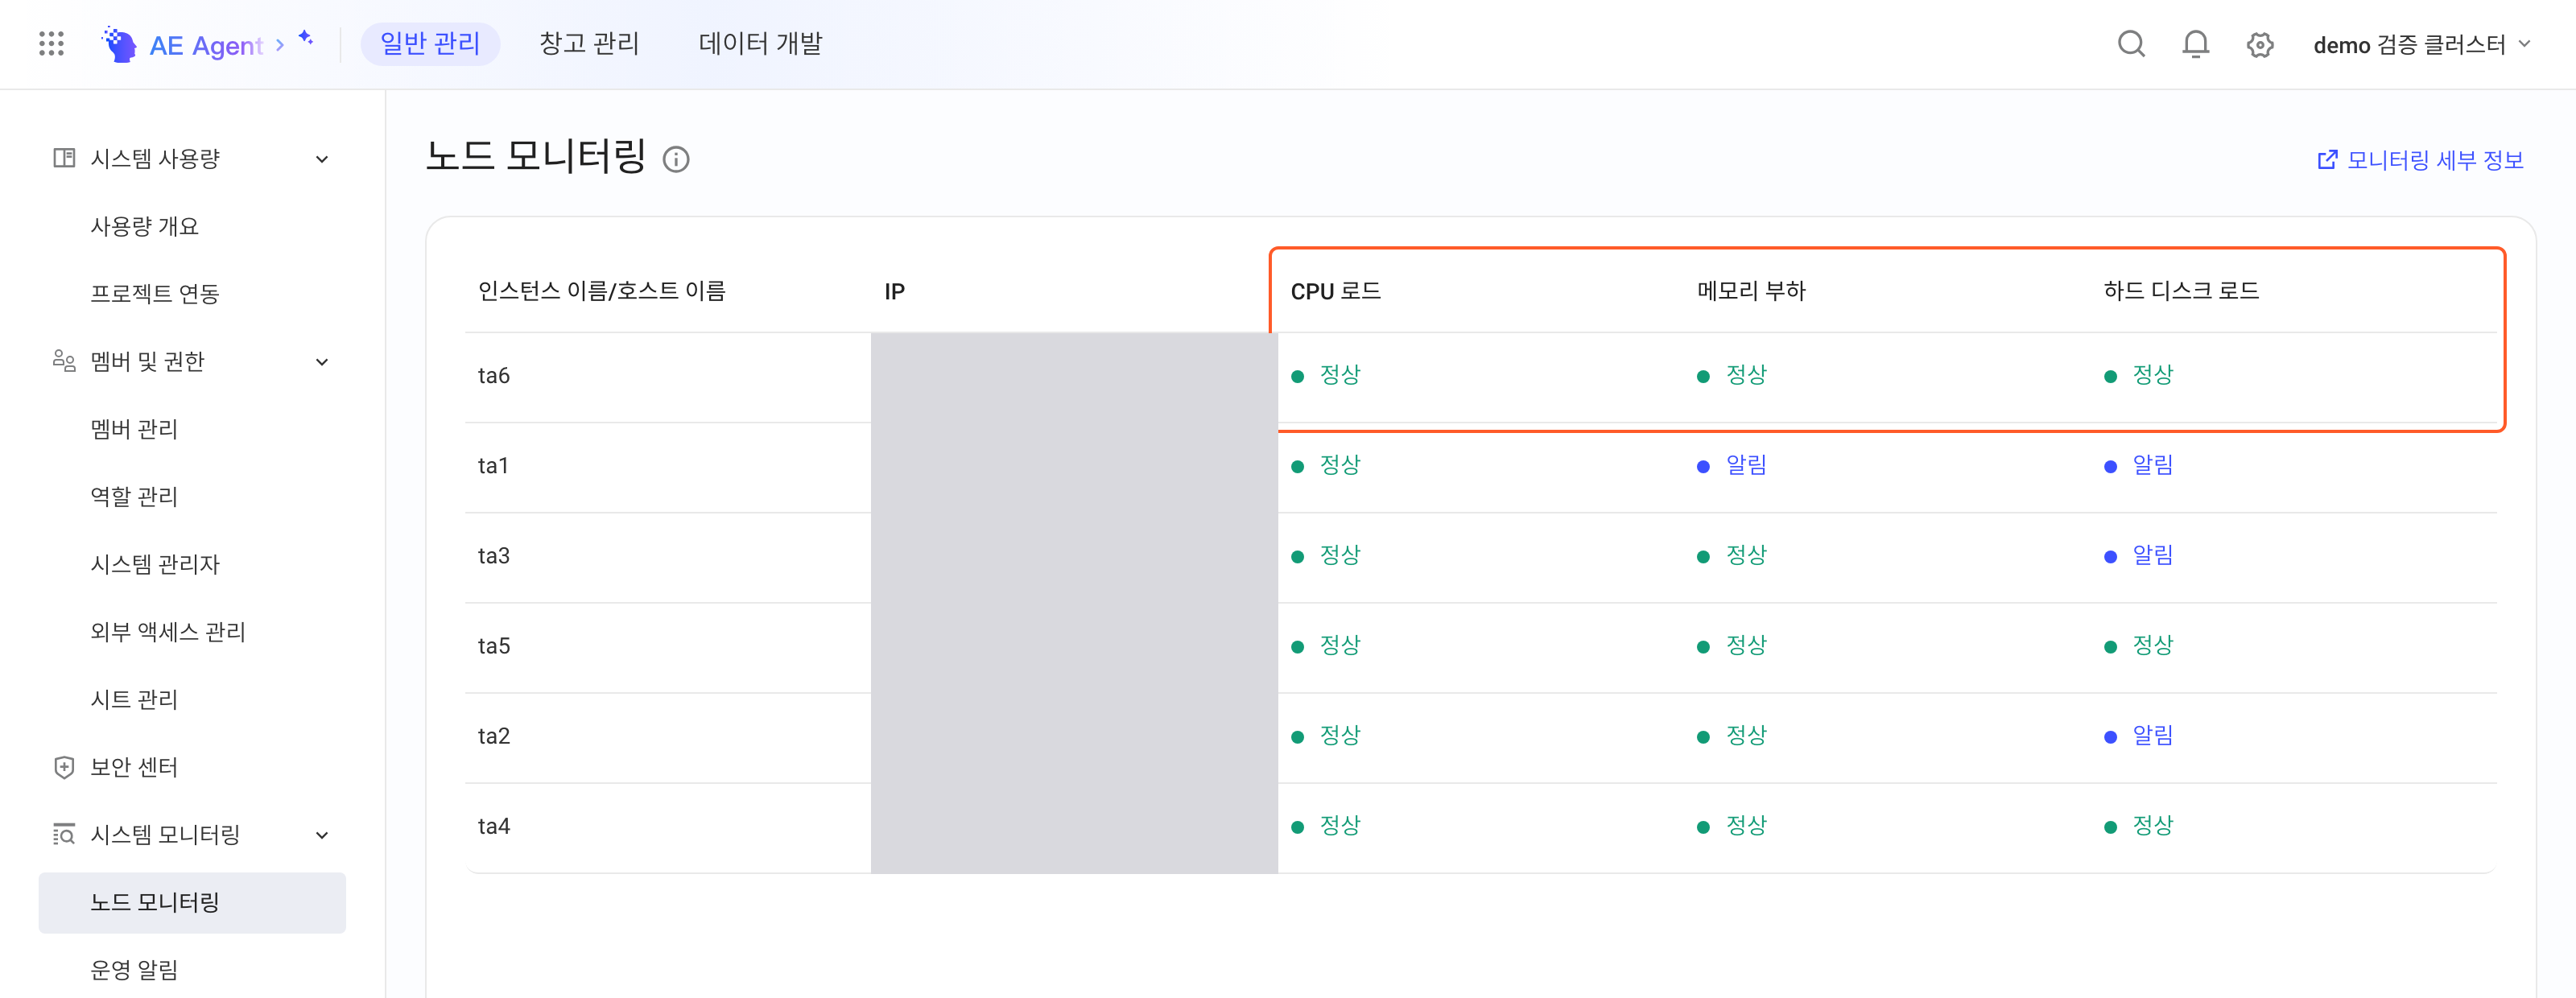Click the info icon beside 노드 모니터링 title

(x=676, y=159)
